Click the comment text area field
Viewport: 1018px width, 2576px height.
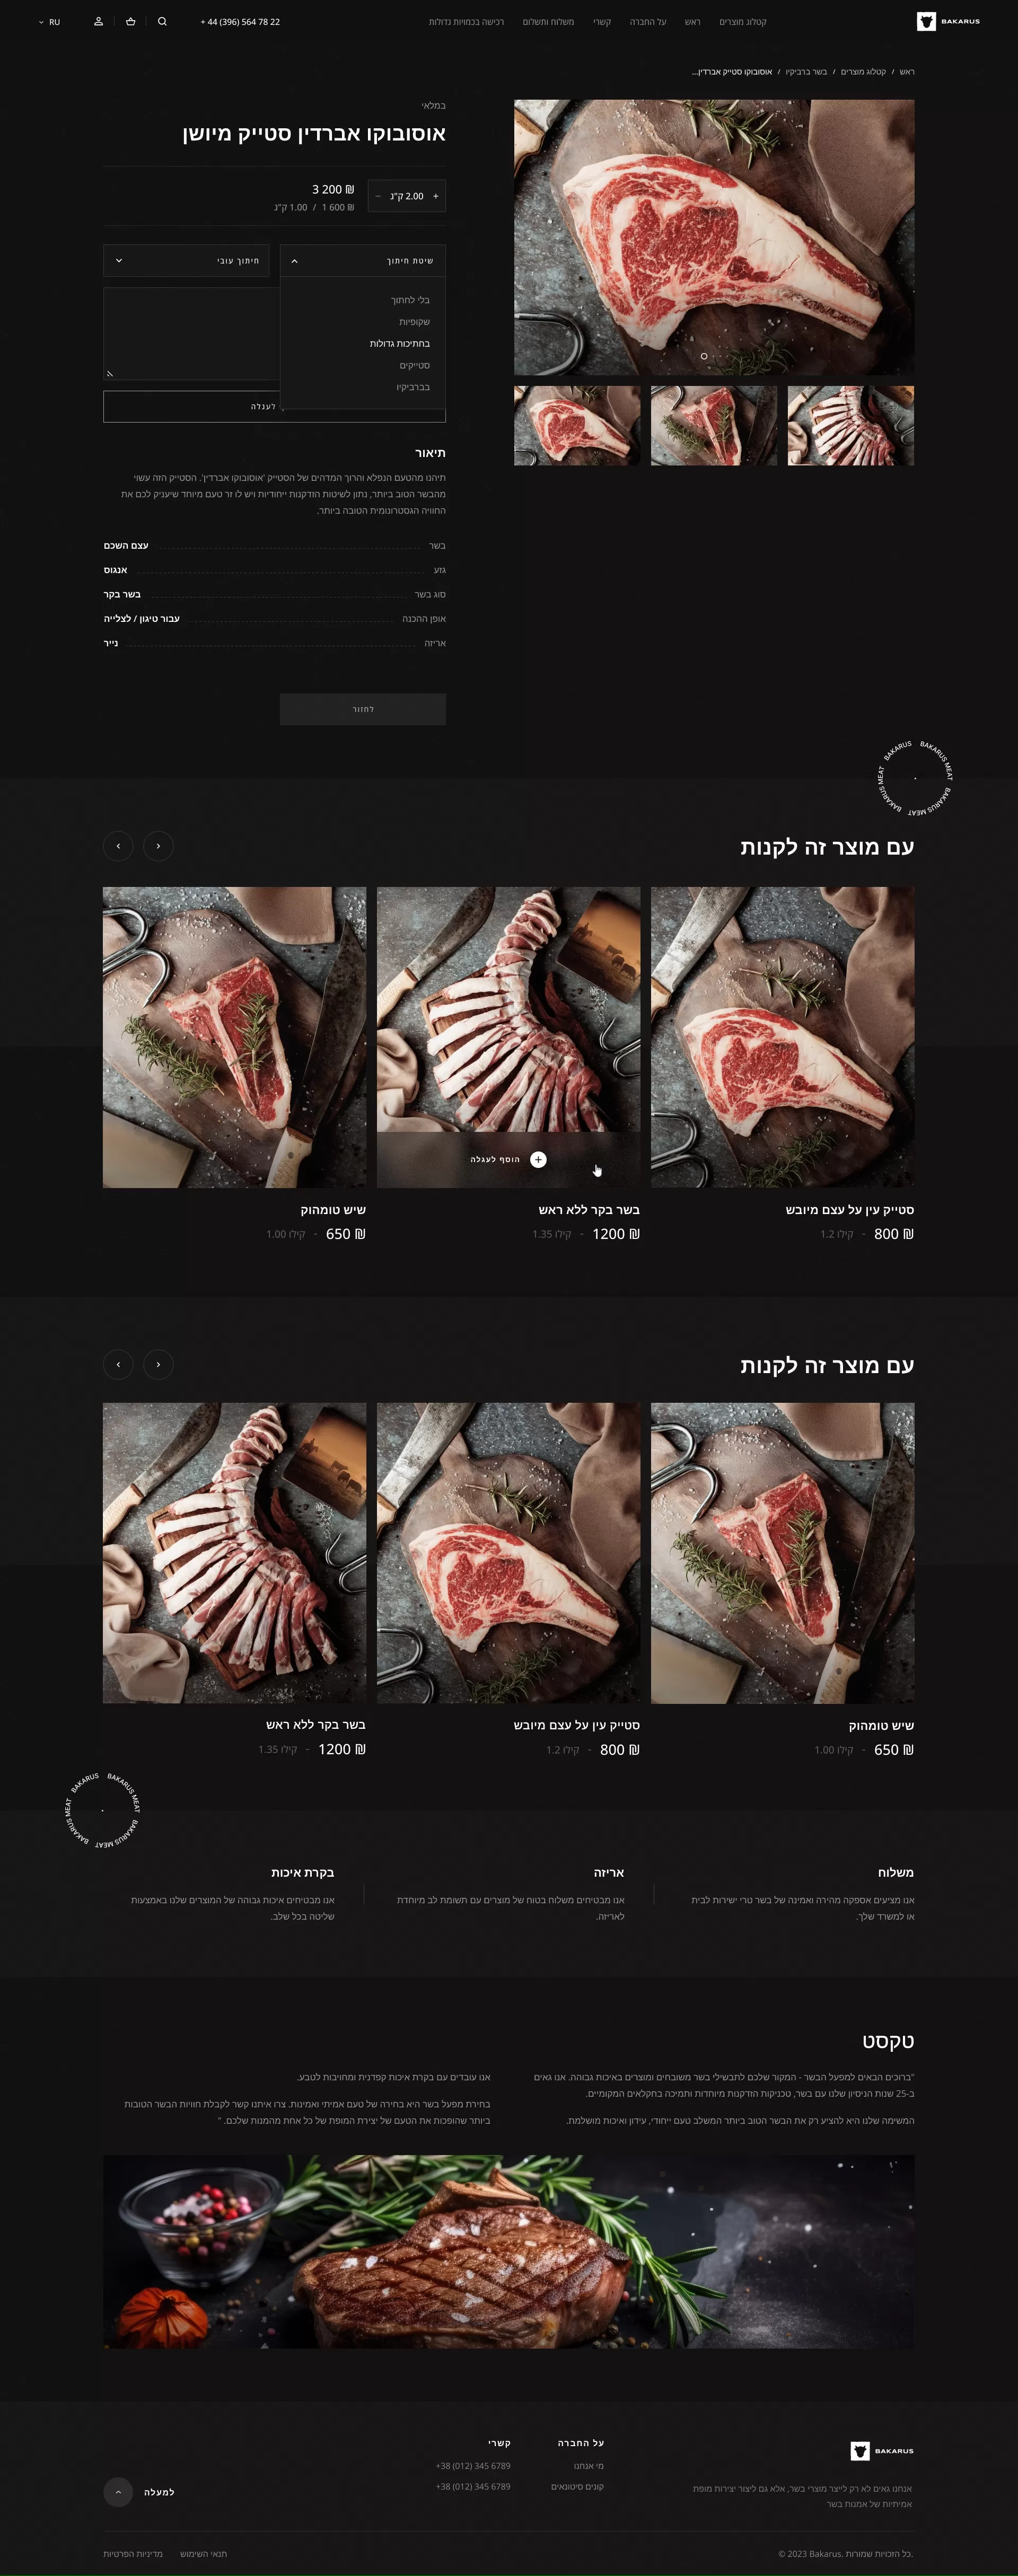coord(191,334)
